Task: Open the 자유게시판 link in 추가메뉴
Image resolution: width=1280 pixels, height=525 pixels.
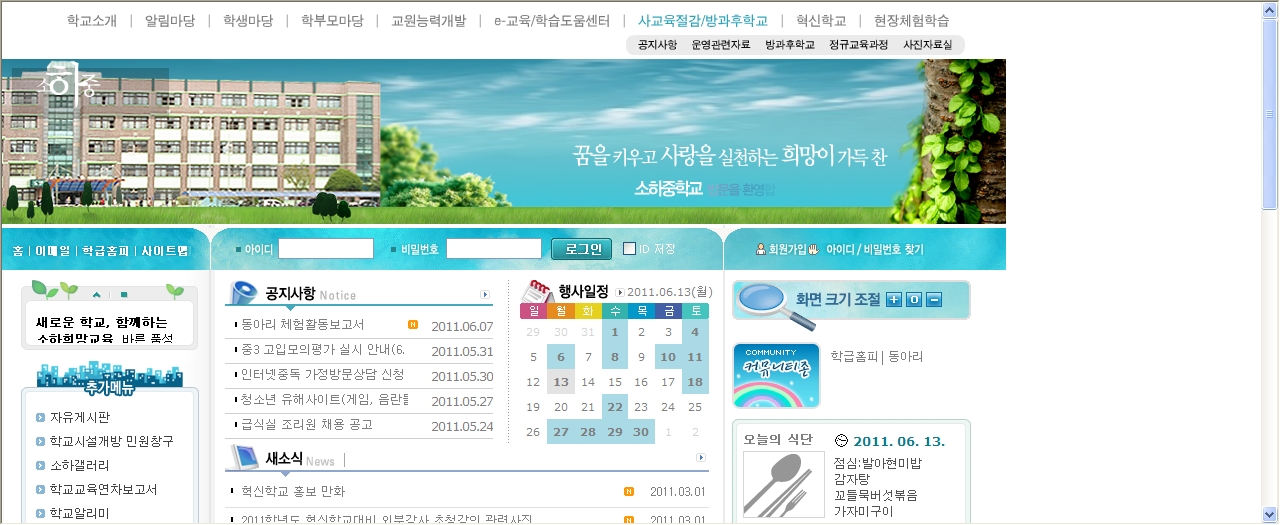Action: point(80,417)
